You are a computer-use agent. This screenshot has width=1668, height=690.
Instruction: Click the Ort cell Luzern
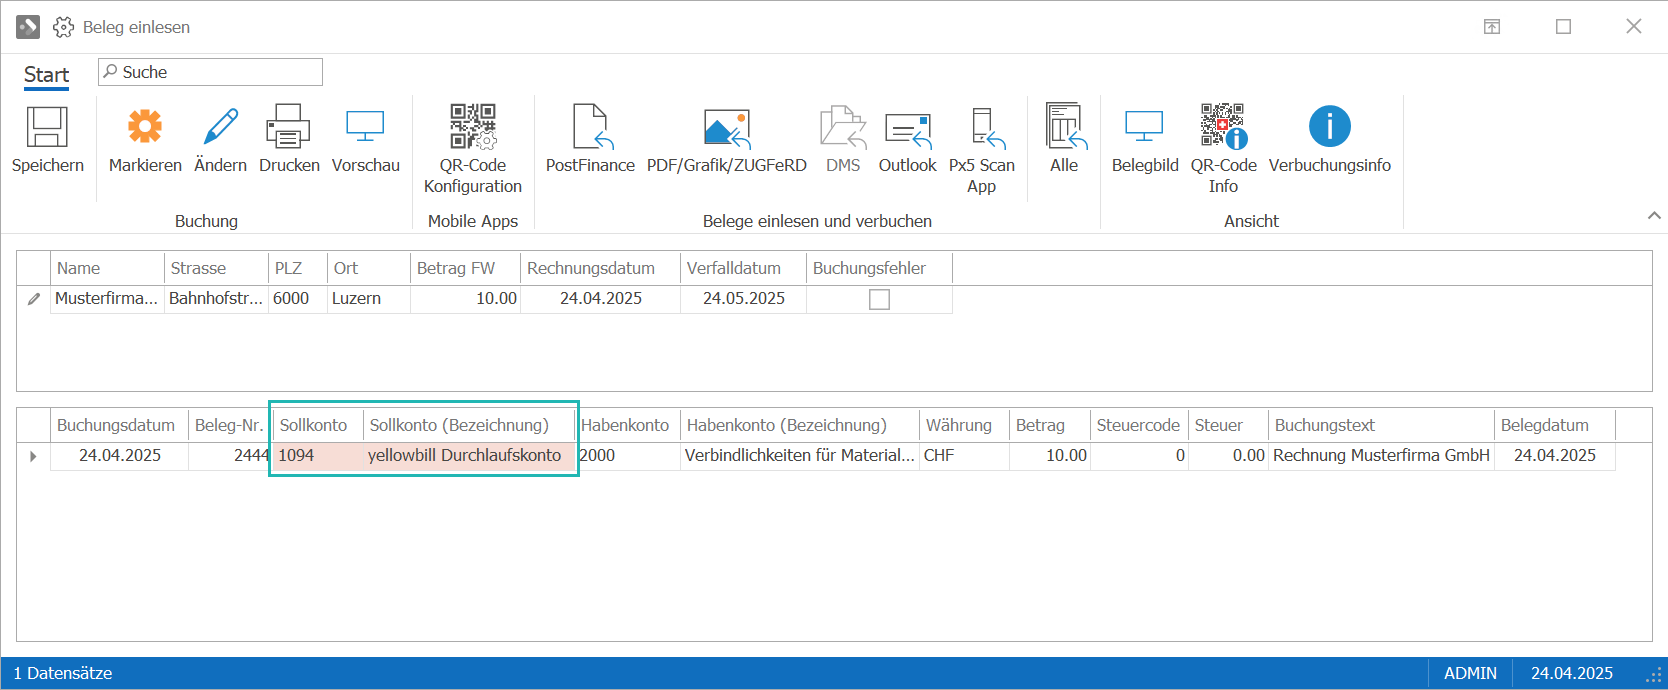[x=368, y=298]
